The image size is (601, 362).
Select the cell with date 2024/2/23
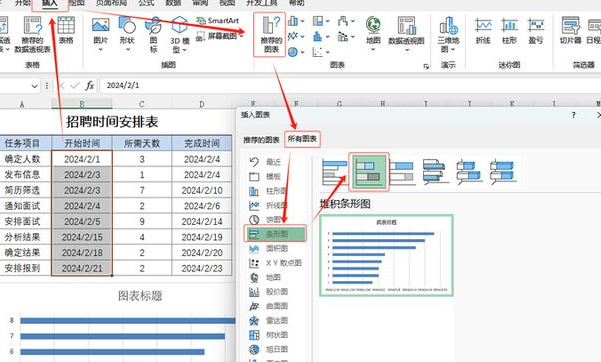click(x=202, y=268)
